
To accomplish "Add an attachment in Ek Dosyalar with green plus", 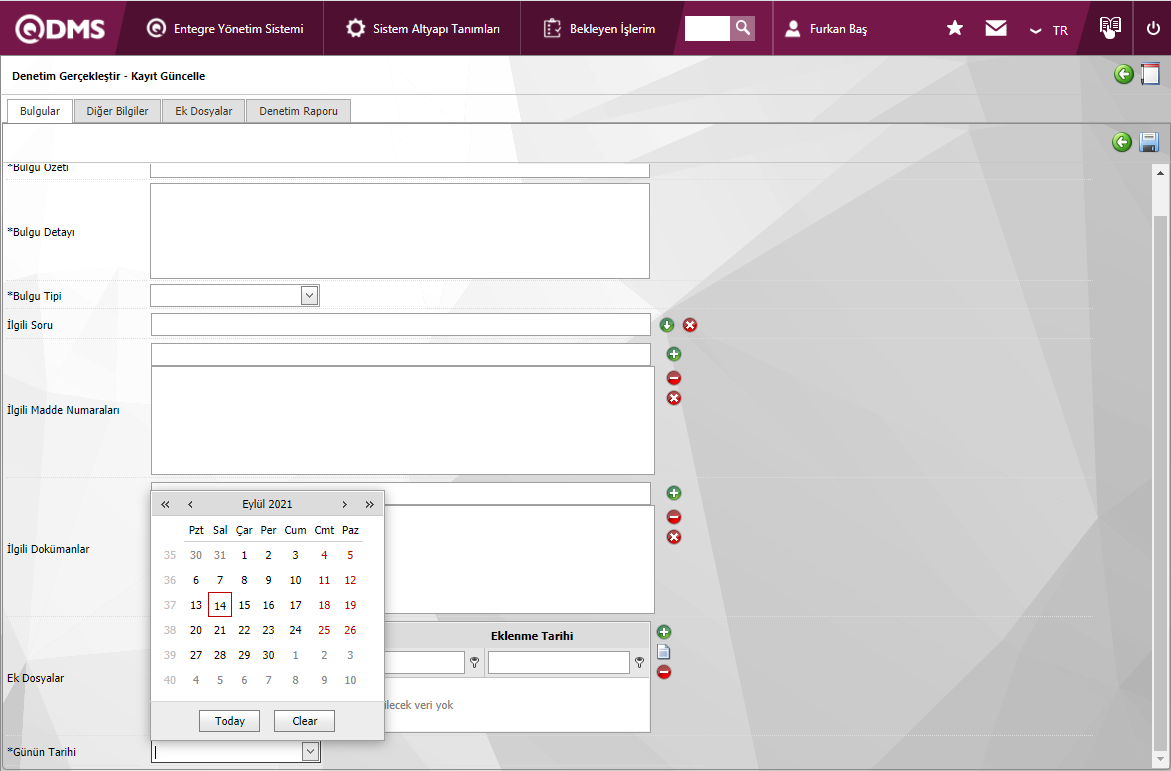I will coord(664,632).
